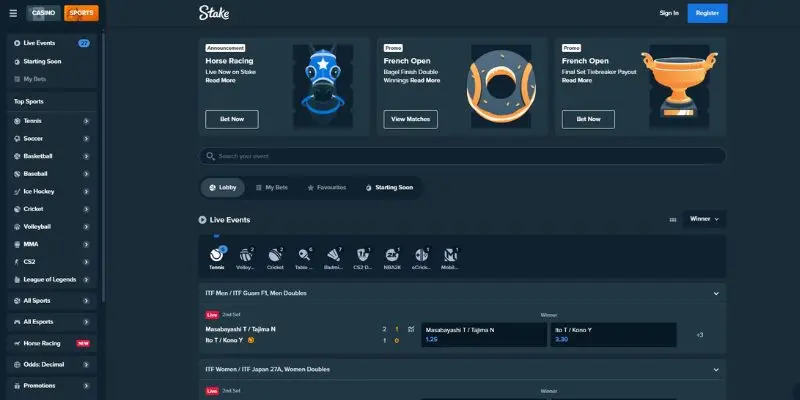This screenshot has height=400, width=800.
Task: Expand All Esports arrow in sidebar
Action: [x=86, y=322]
